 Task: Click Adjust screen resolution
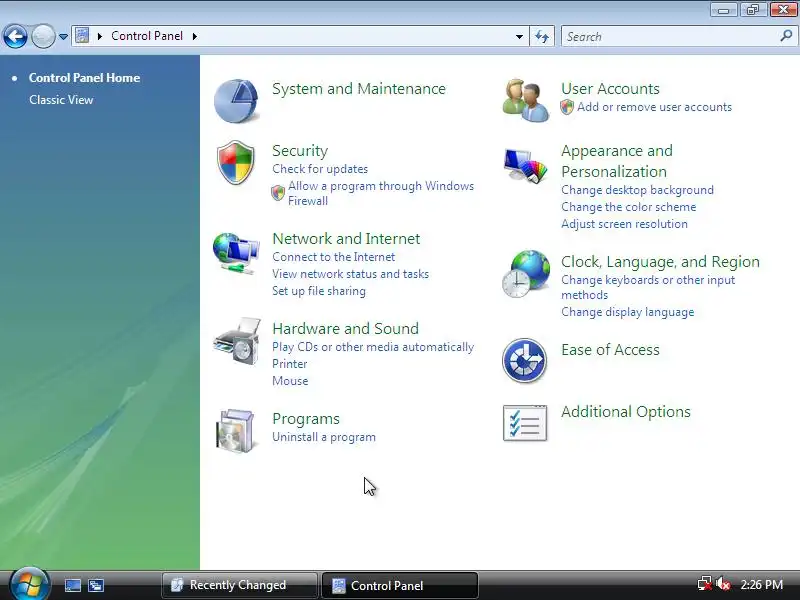pyautogui.click(x=624, y=223)
